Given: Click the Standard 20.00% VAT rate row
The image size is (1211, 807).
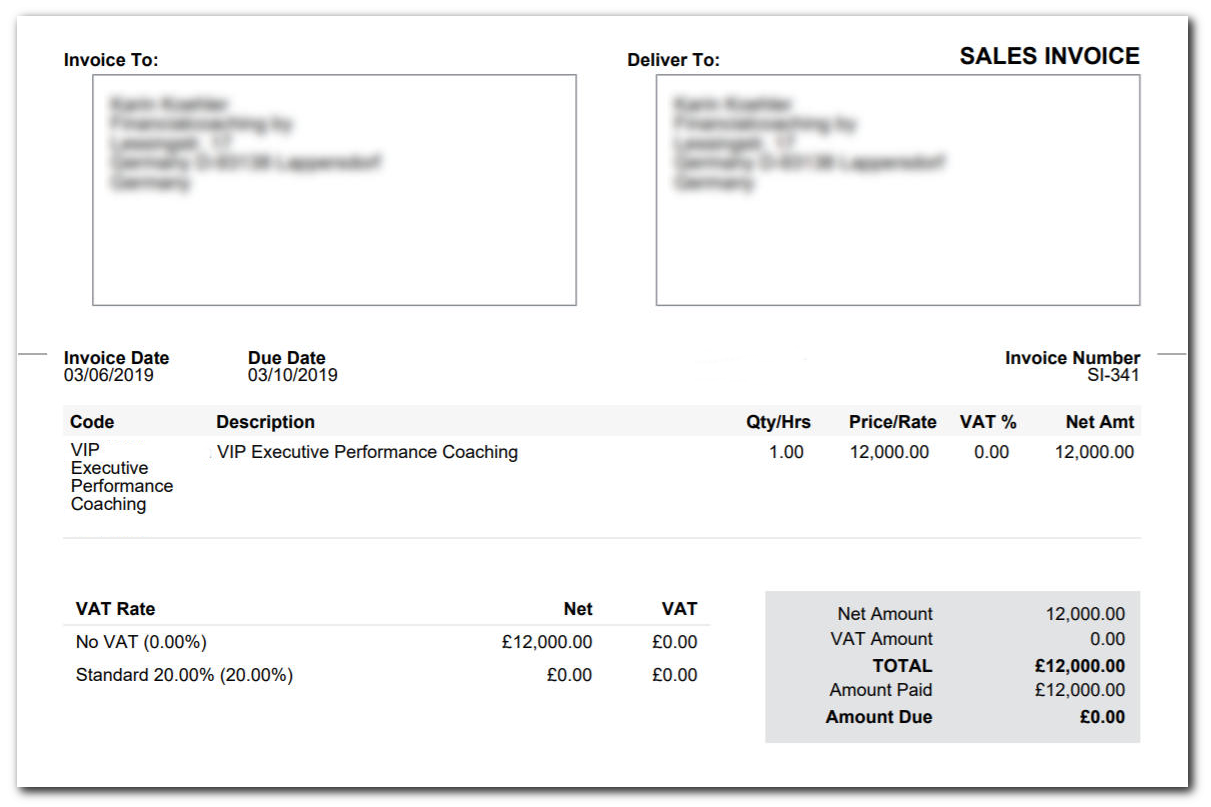Looking at the screenshot, I should (184, 675).
